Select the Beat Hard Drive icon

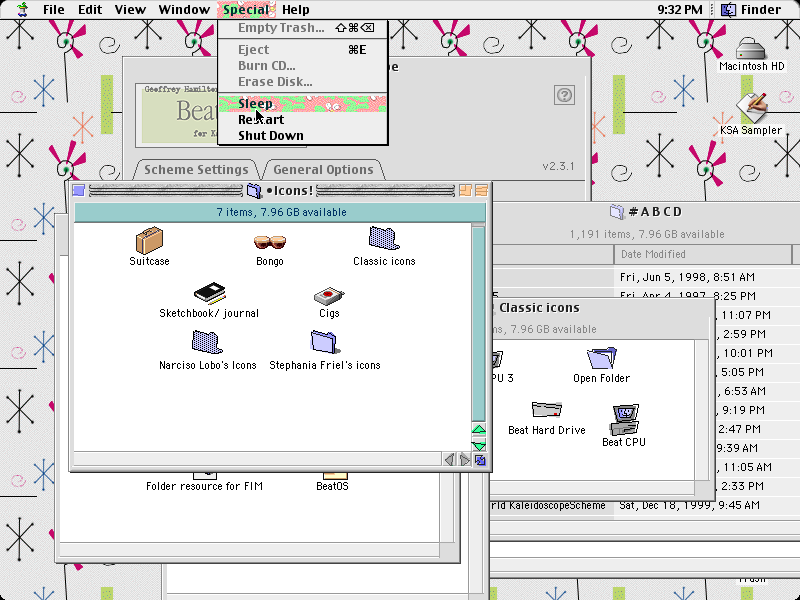click(x=546, y=410)
